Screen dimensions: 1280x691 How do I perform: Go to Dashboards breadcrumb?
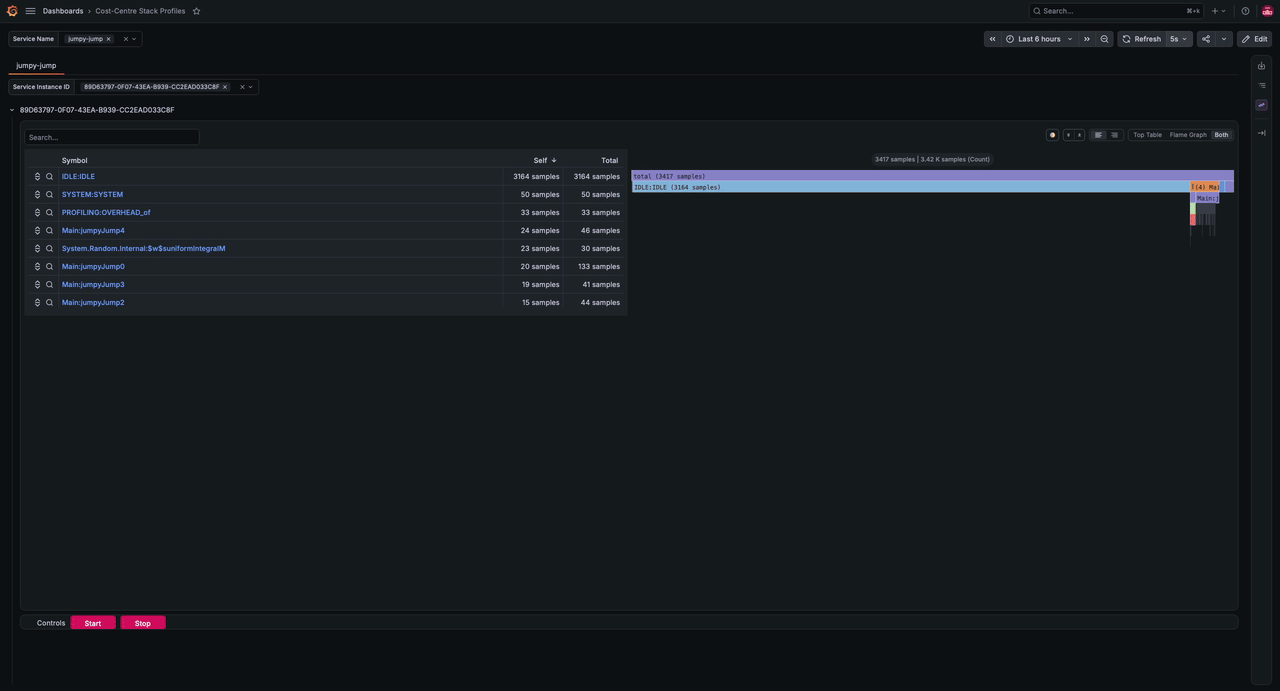[x=63, y=11]
